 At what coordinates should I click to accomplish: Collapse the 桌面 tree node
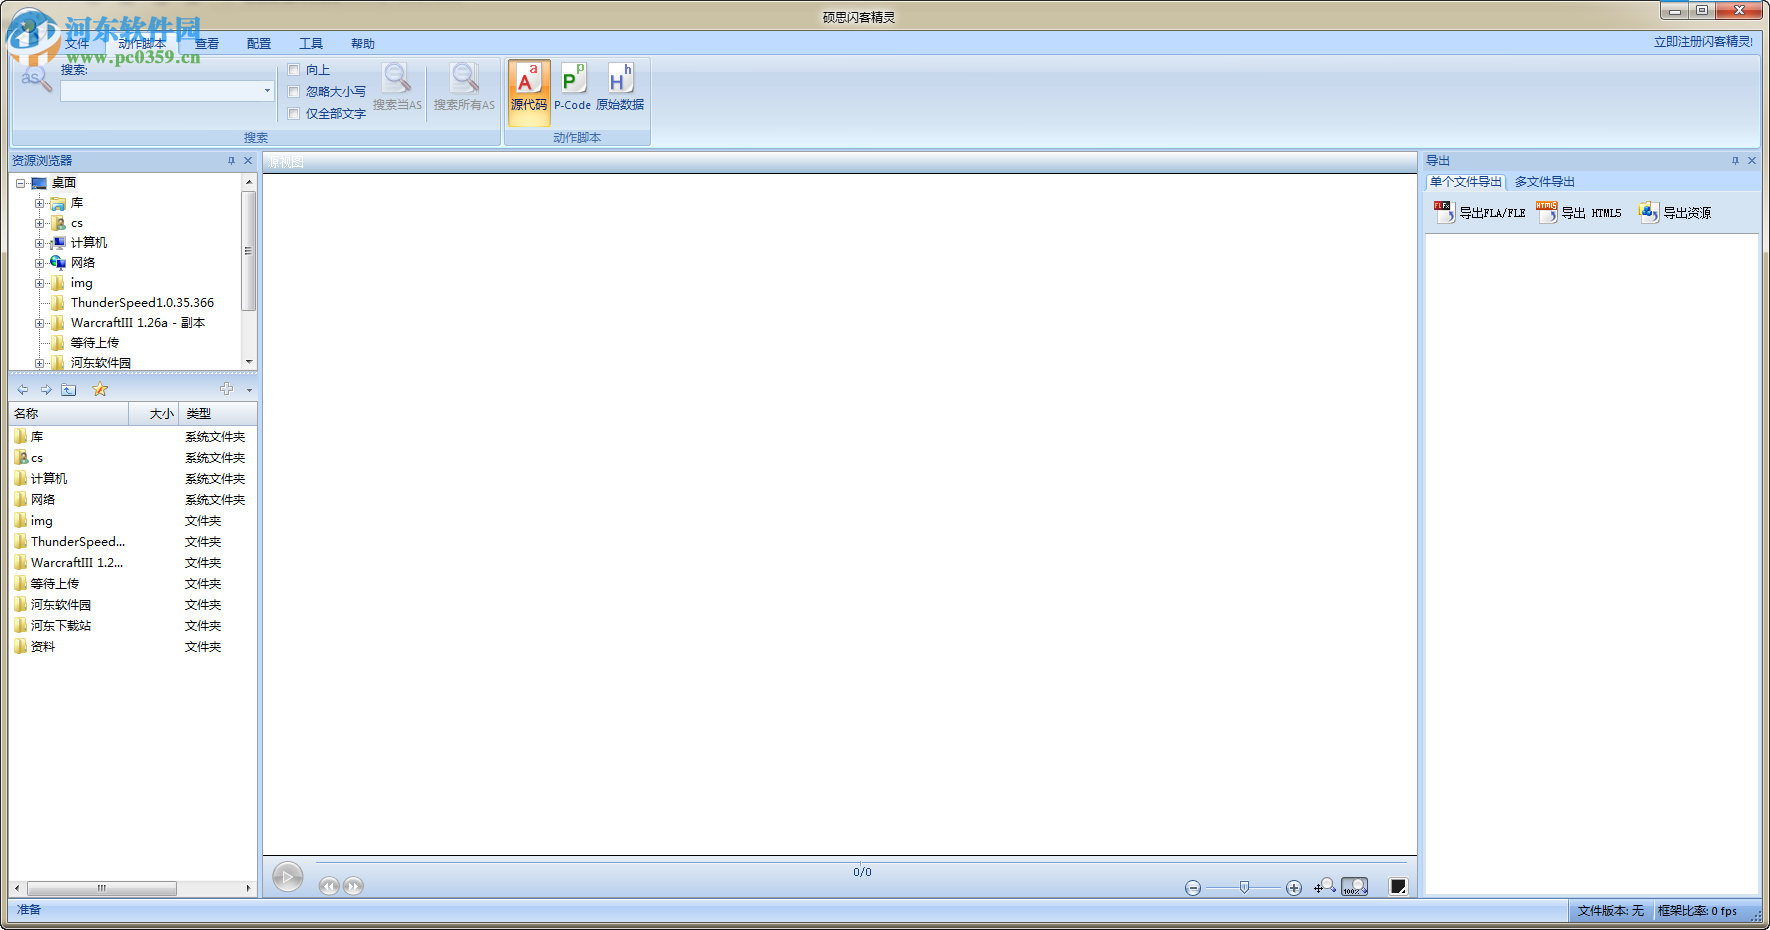pyautogui.click(x=20, y=183)
